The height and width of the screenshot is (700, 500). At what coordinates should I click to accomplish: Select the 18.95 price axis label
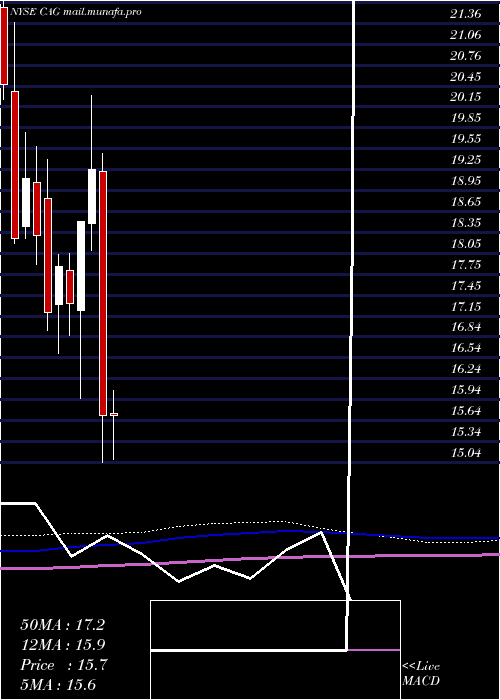(x=466, y=181)
